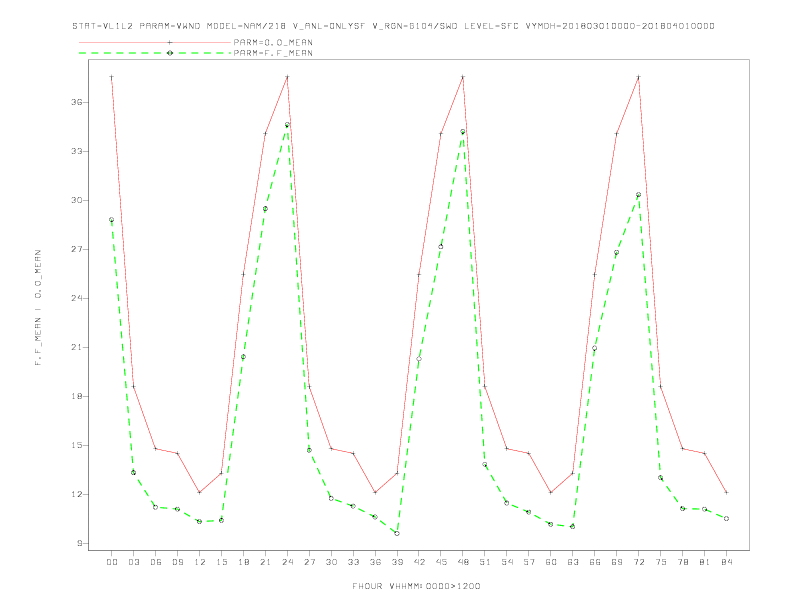
Task: Click the x-axis tick label 51
Action: 485,562
